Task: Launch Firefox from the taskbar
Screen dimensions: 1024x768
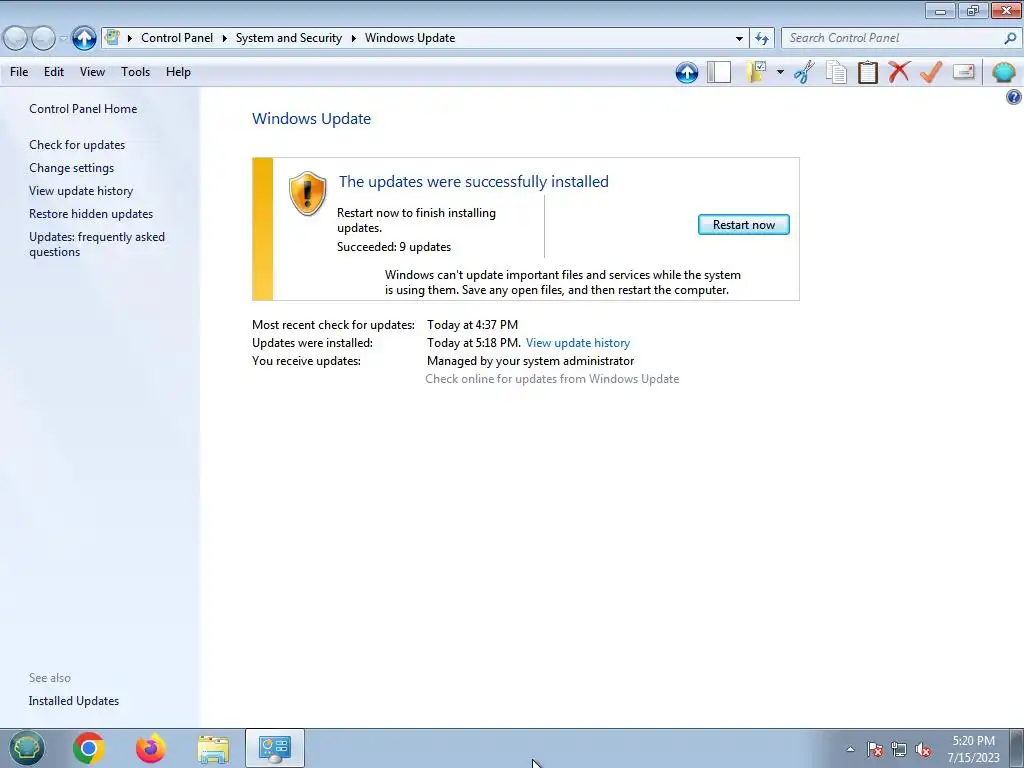Action: 150,748
